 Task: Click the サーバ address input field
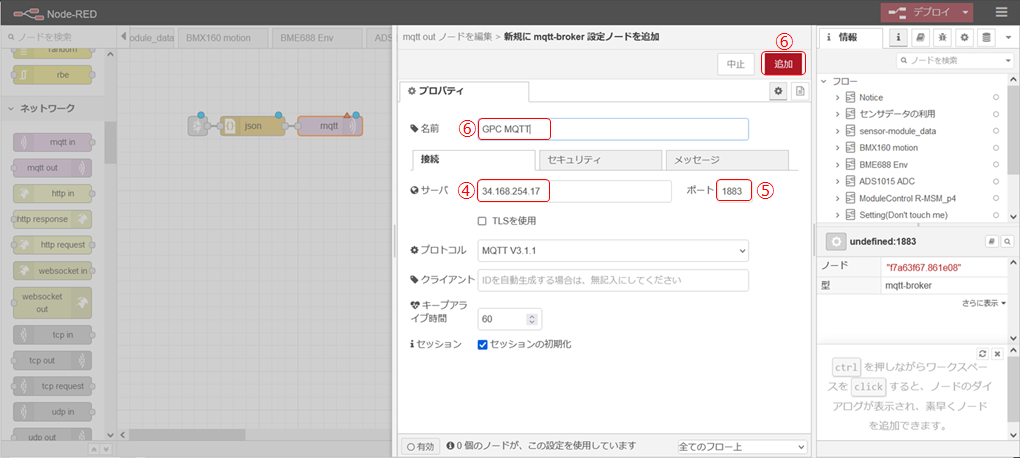574,191
